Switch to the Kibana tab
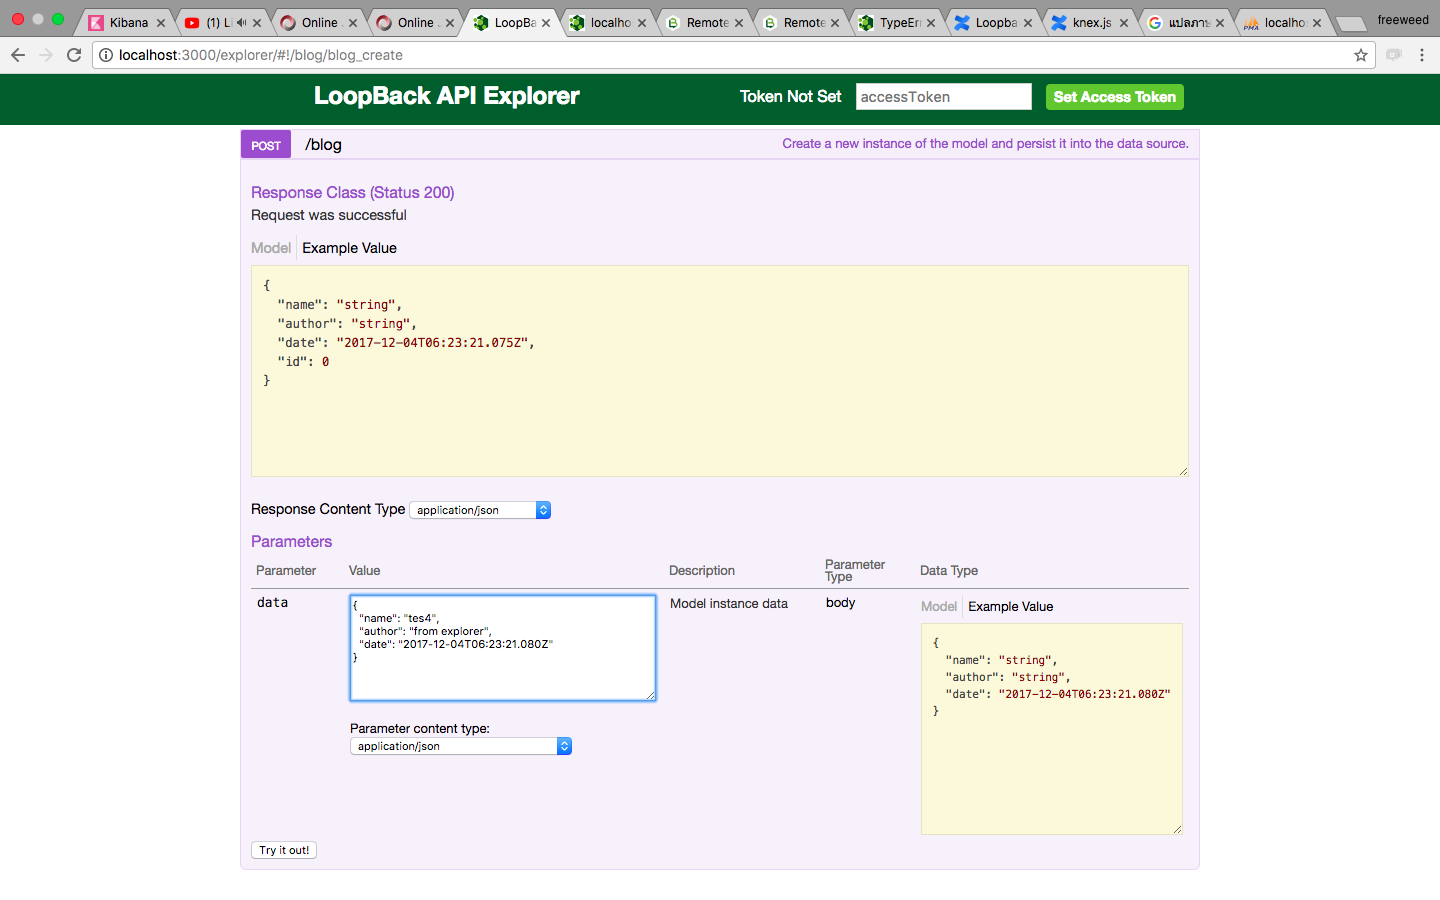 coord(128,23)
